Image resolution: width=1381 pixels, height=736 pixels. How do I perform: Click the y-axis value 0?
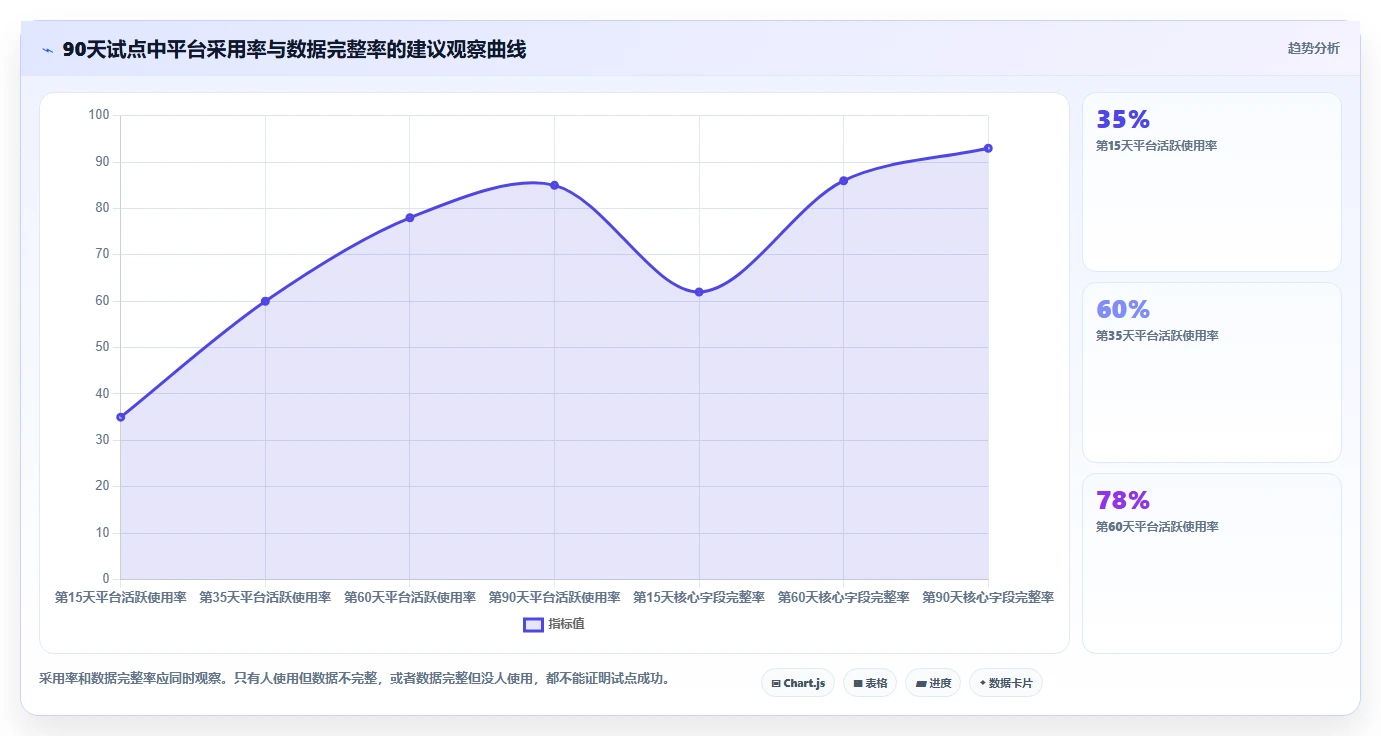106,579
